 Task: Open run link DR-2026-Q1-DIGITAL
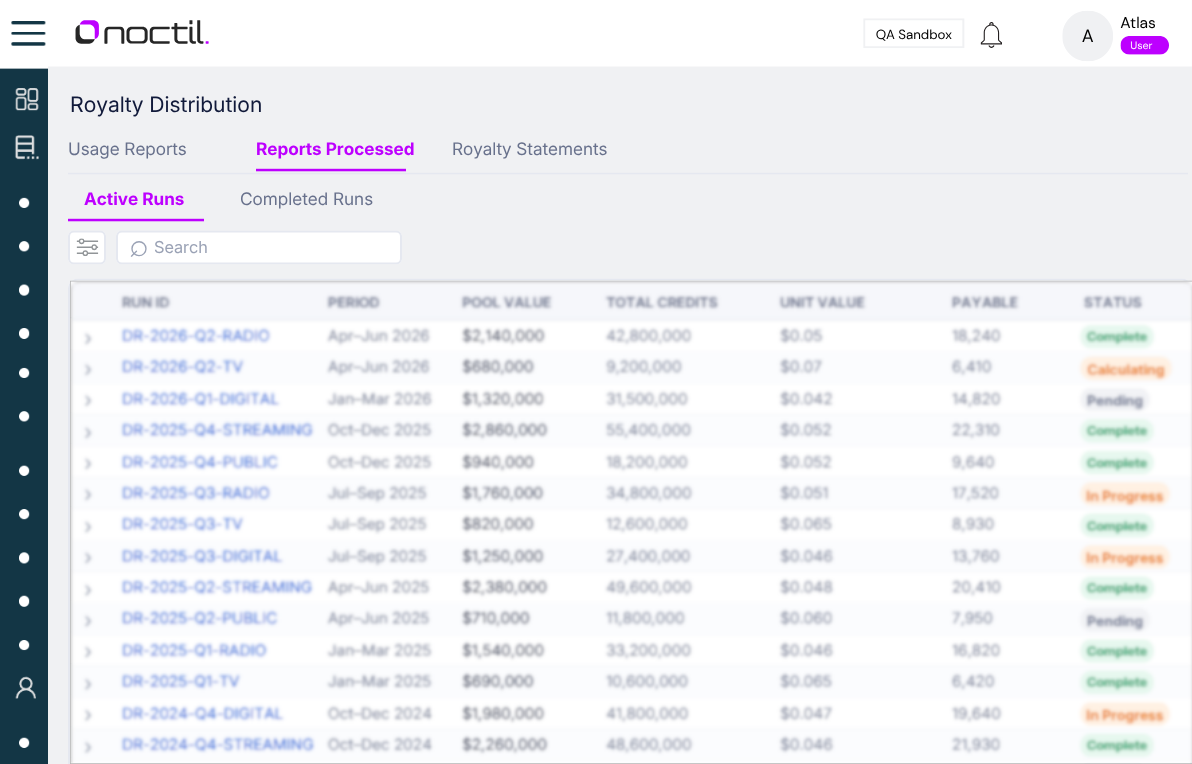(x=200, y=398)
